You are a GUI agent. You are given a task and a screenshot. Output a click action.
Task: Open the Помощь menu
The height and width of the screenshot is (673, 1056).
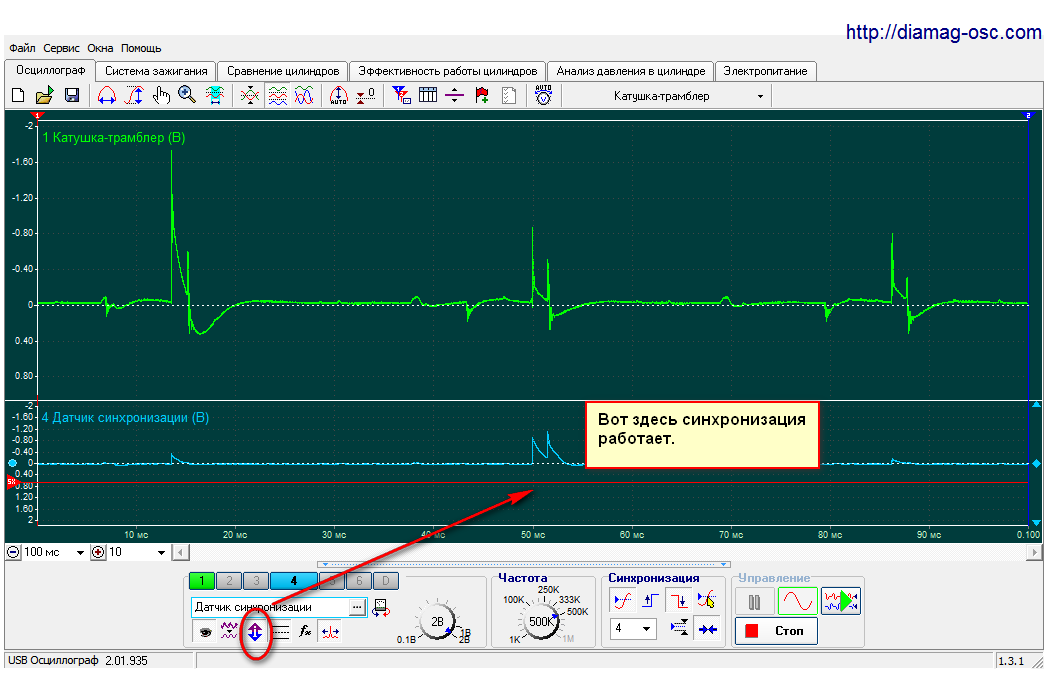[x=141, y=49]
